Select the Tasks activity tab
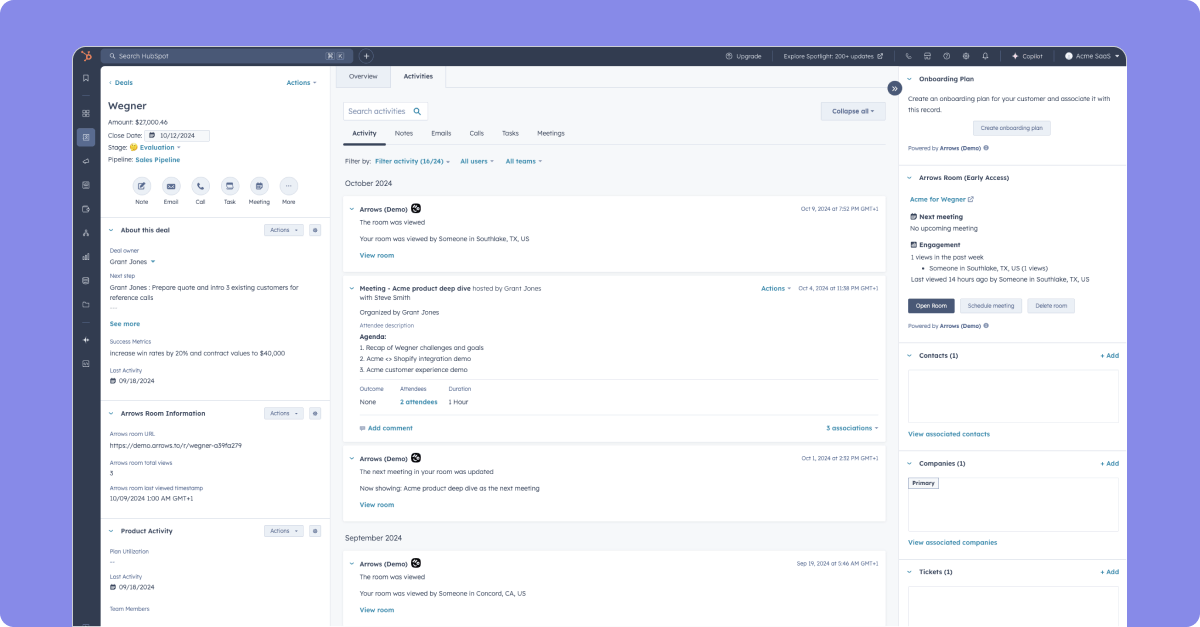This screenshot has height=627, width=1200. (510, 133)
